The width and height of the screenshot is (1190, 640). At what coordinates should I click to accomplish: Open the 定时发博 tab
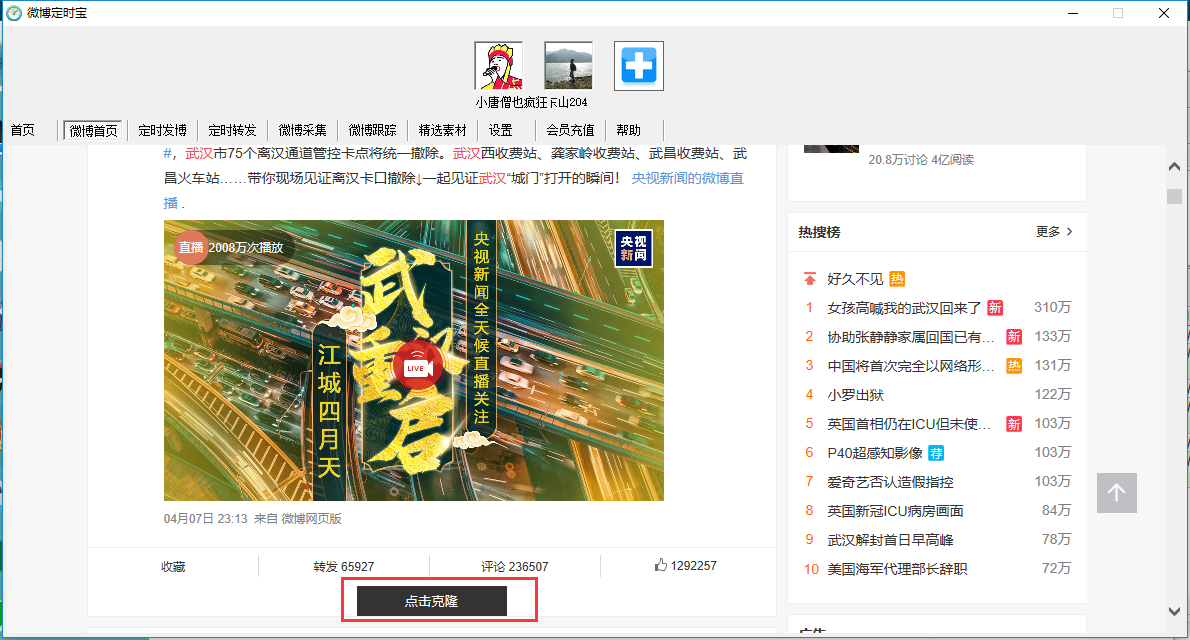pyautogui.click(x=162, y=130)
